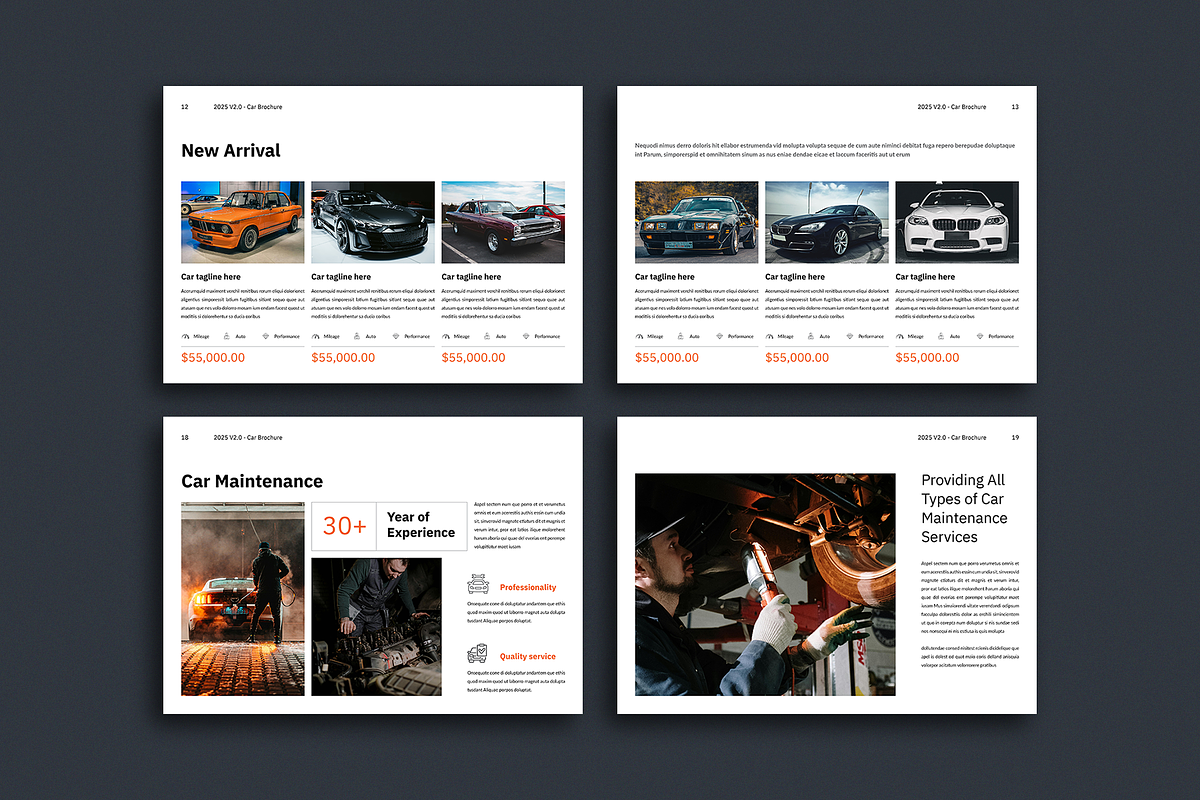Open the mechanic working under car photo
Viewport: 1200px width, 800px height.
765,584
